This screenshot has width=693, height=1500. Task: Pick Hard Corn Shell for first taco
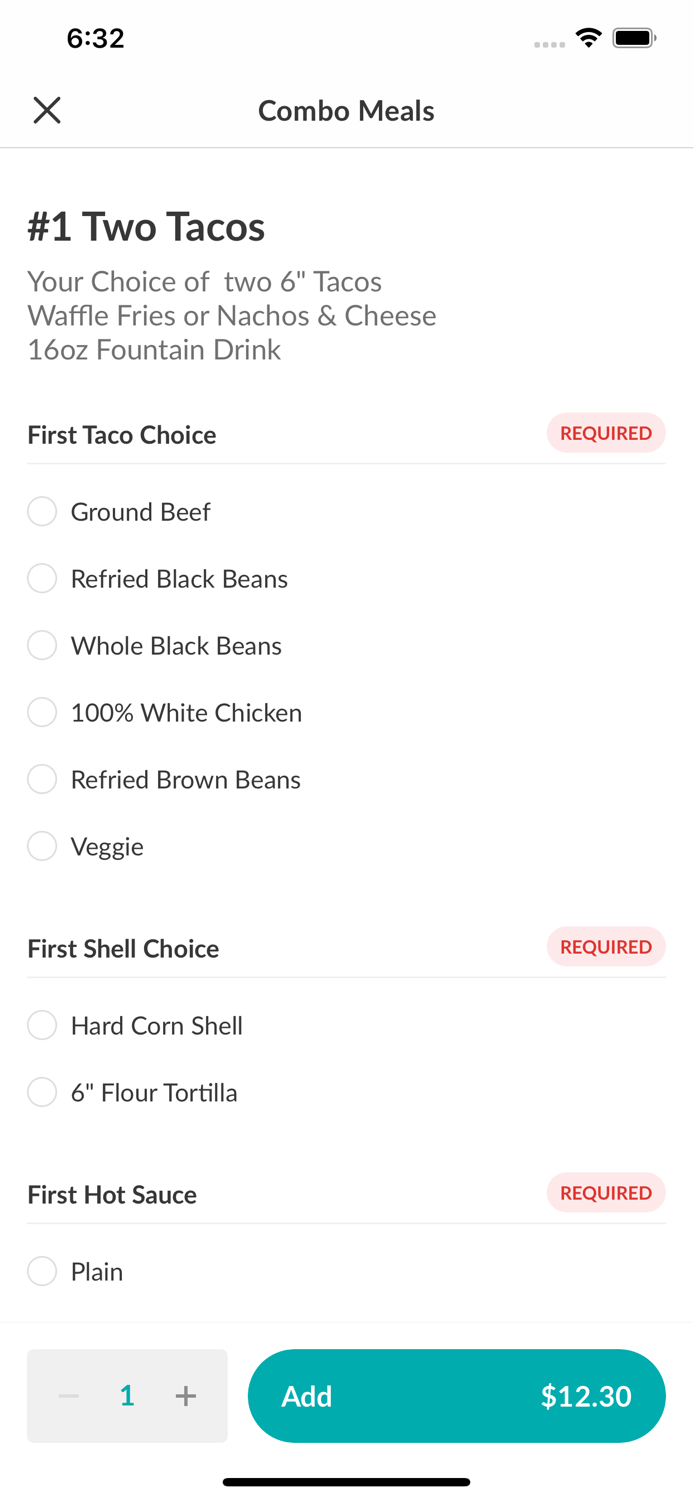coord(42,1026)
